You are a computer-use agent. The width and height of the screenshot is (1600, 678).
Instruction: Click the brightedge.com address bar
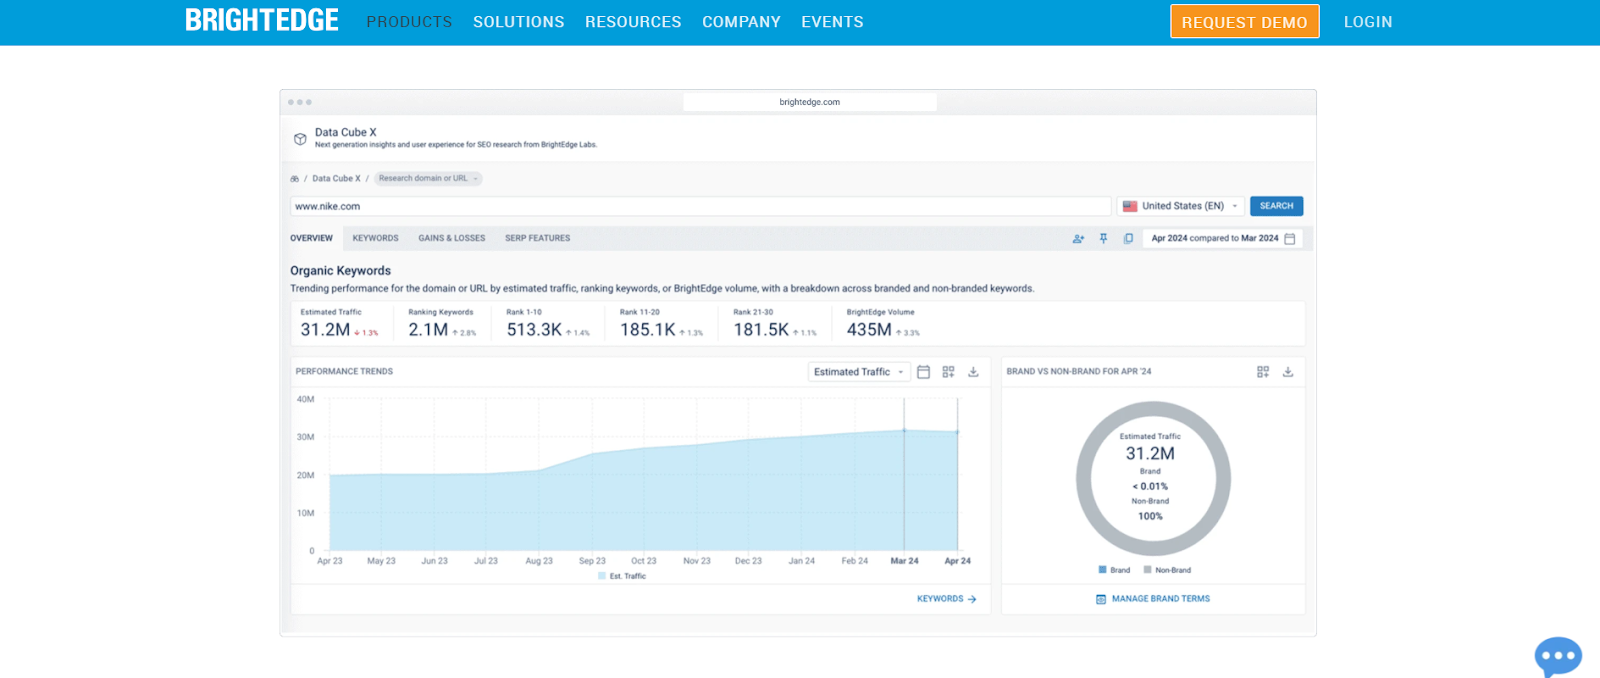click(810, 102)
